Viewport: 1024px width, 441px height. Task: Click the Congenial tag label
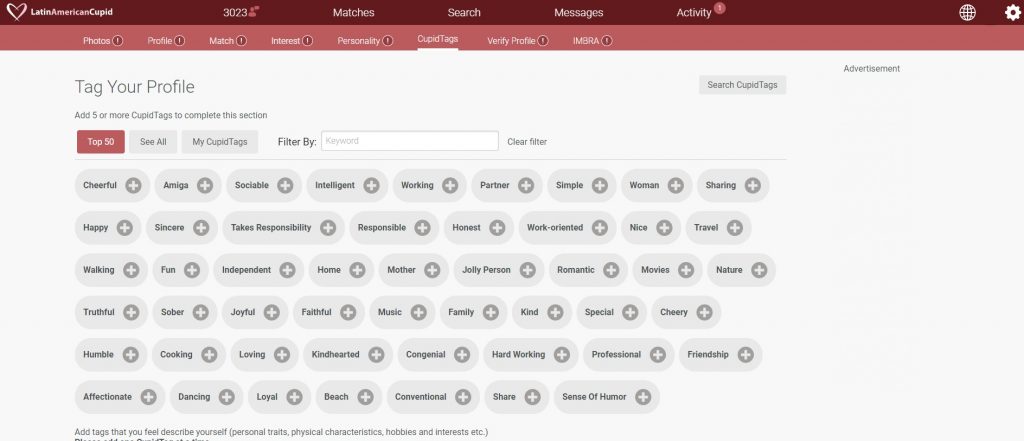426,355
